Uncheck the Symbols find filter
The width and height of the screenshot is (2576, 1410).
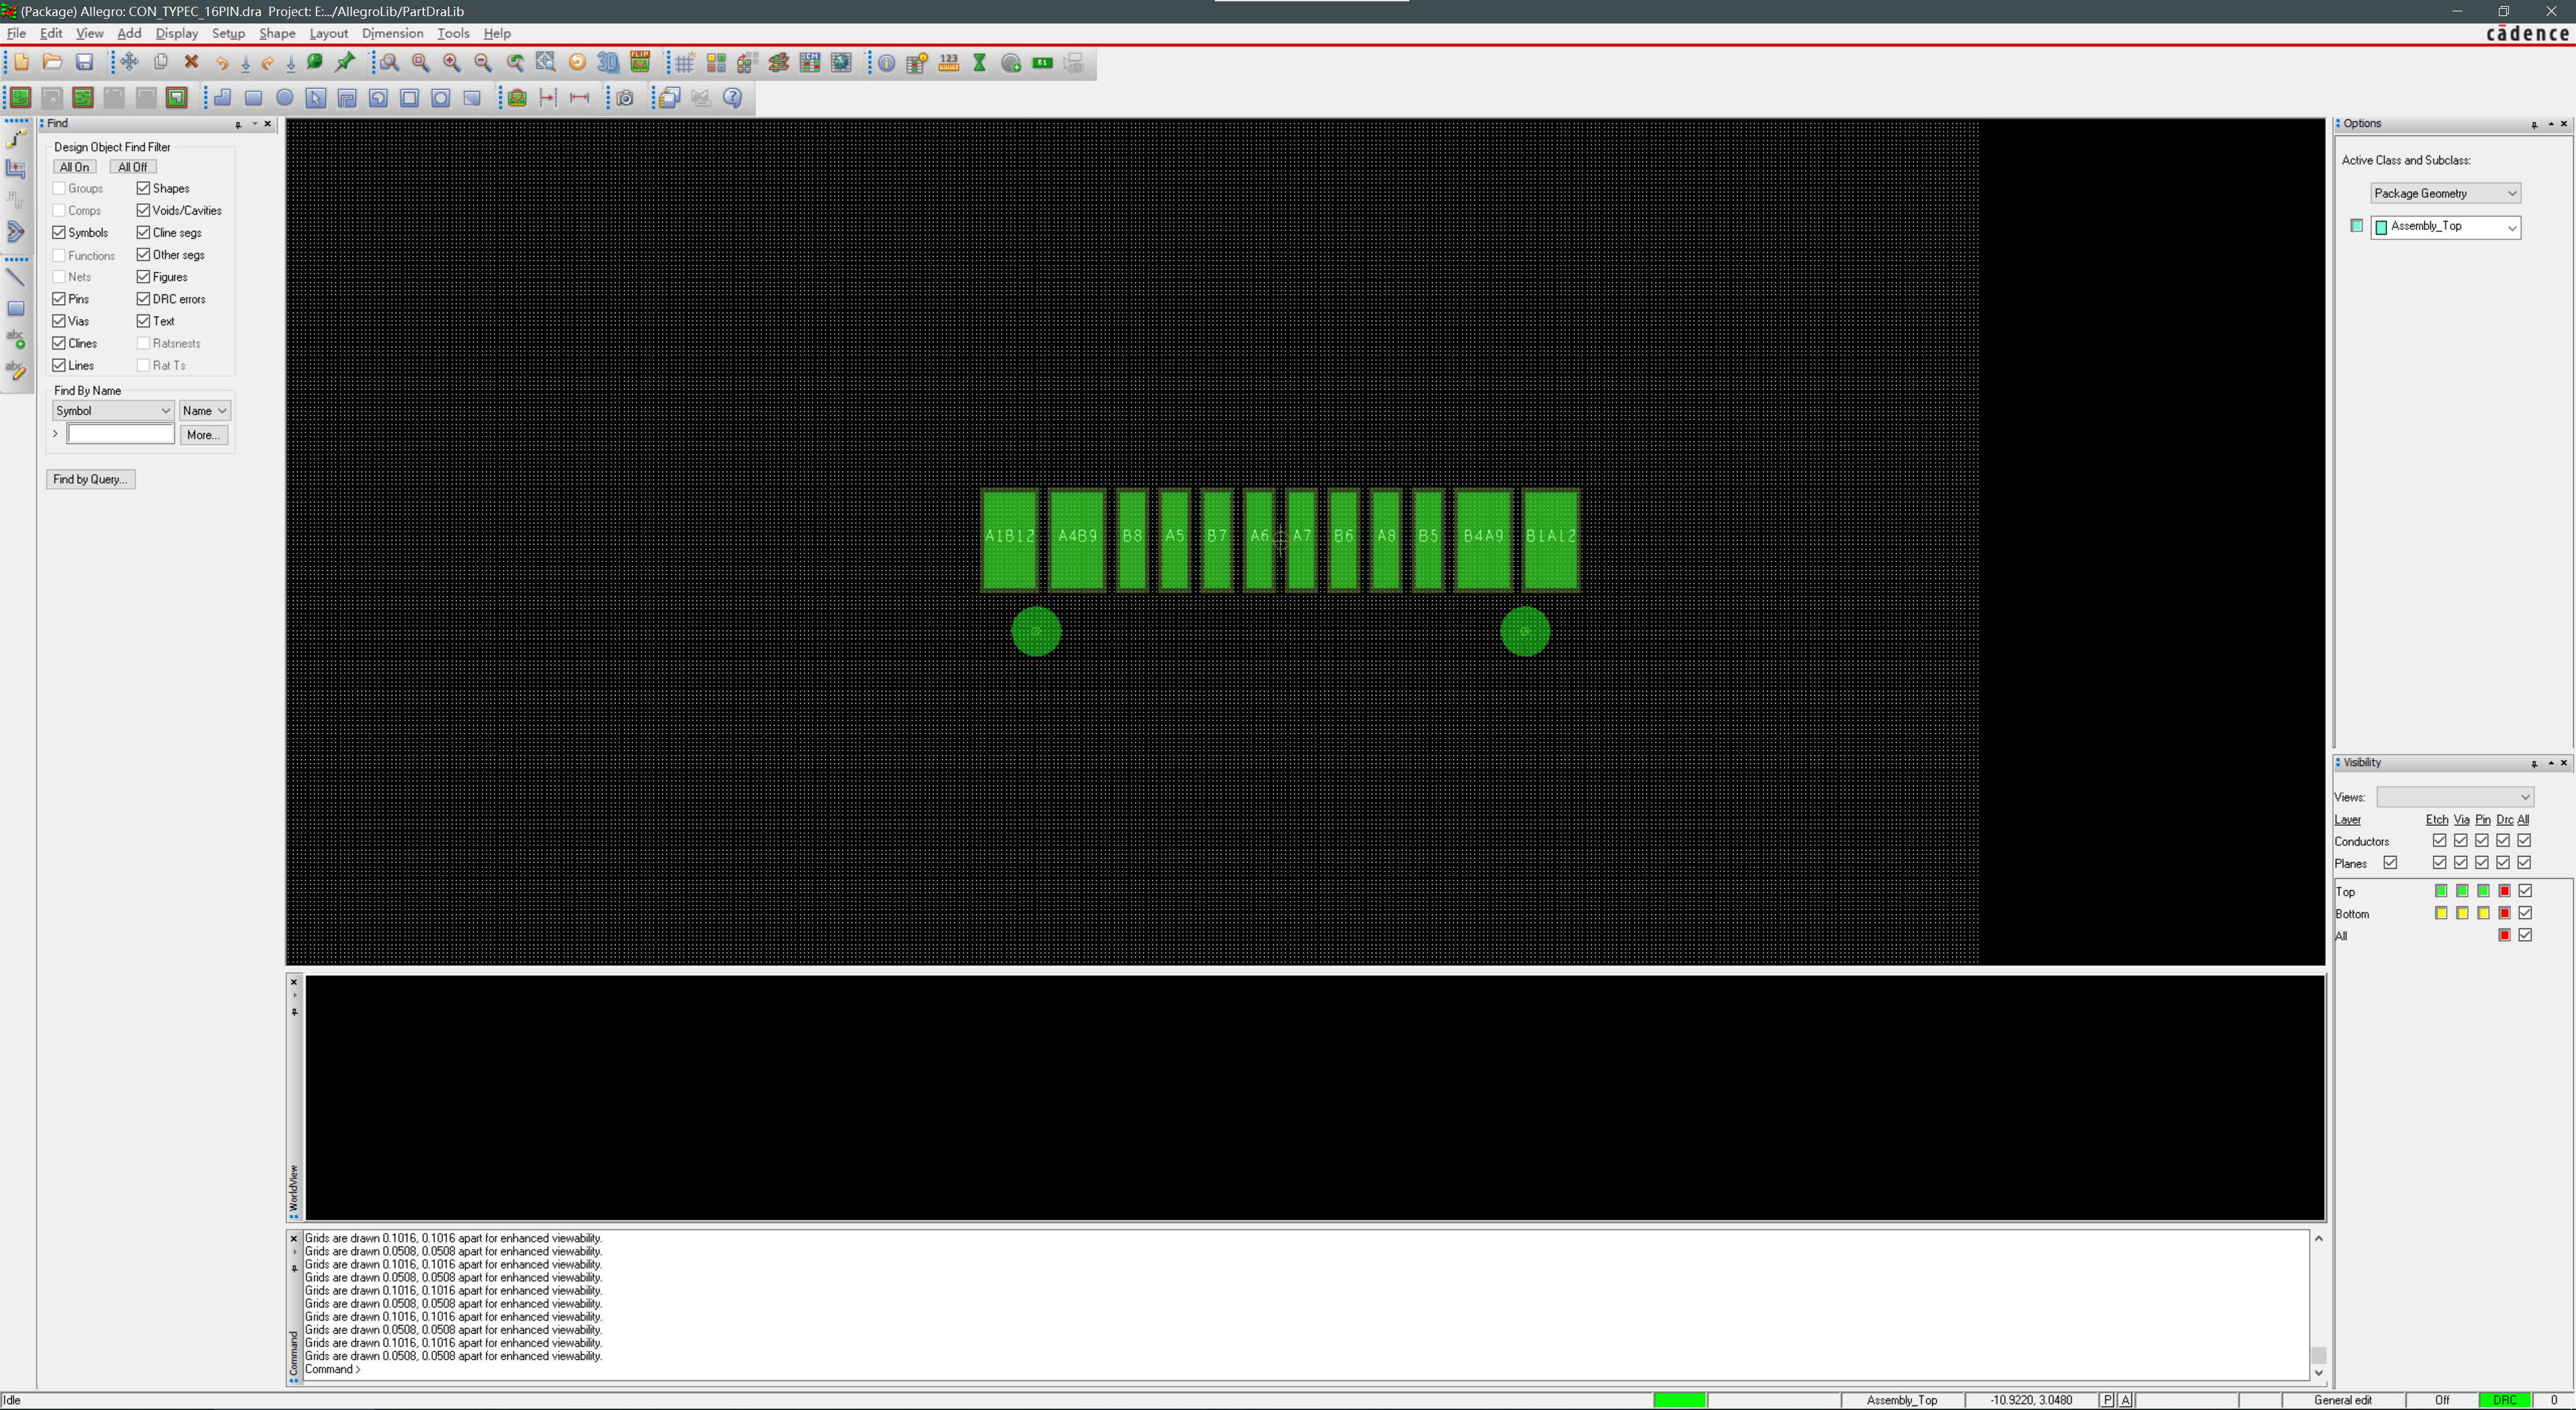click(x=59, y=232)
